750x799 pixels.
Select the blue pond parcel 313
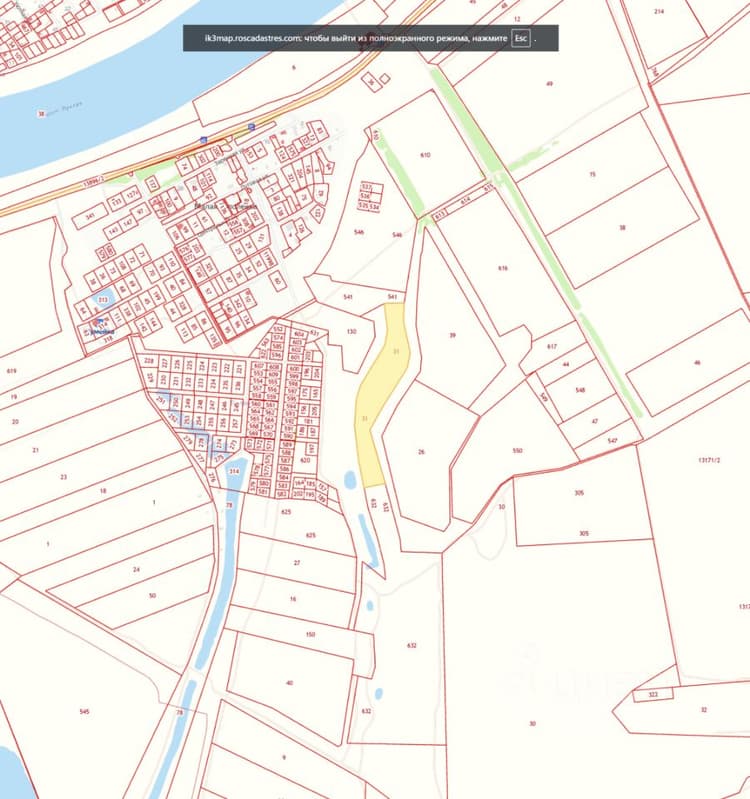click(103, 300)
